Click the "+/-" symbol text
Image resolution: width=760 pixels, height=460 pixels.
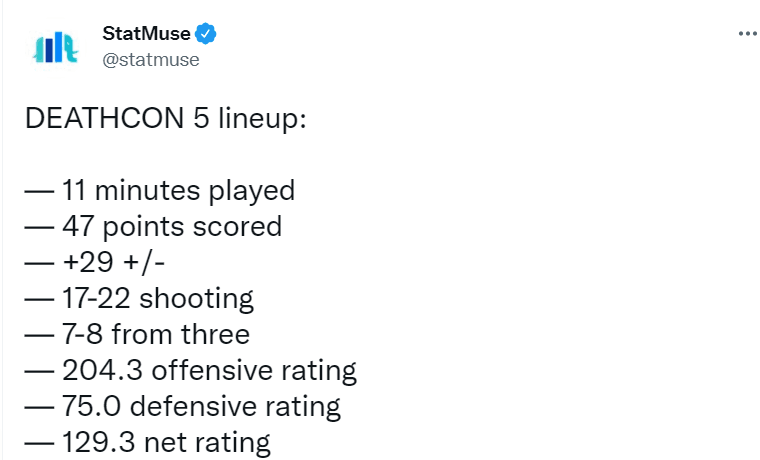click(x=144, y=262)
